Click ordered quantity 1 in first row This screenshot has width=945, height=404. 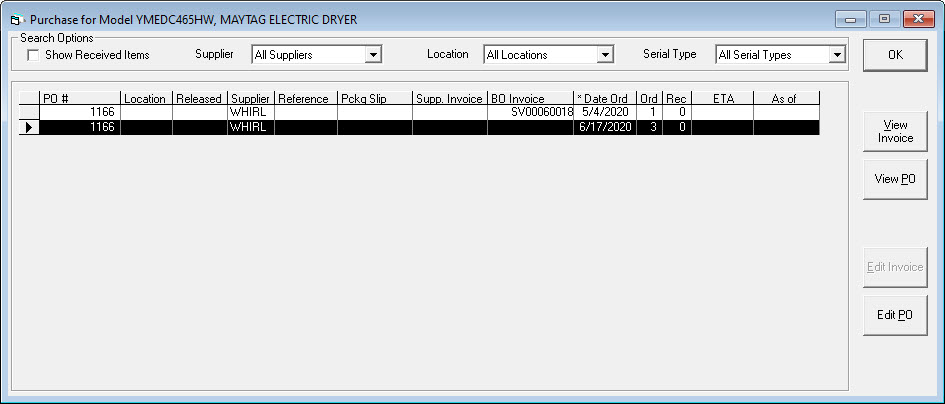pyautogui.click(x=649, y=113)
